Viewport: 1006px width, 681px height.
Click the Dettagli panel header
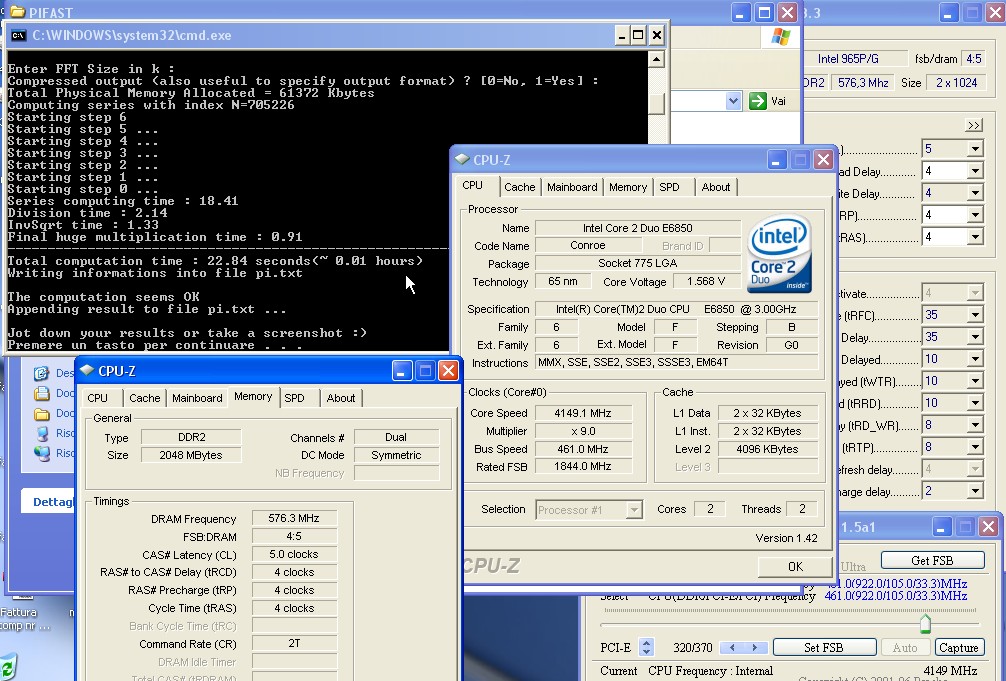click(x=48, y=501)
